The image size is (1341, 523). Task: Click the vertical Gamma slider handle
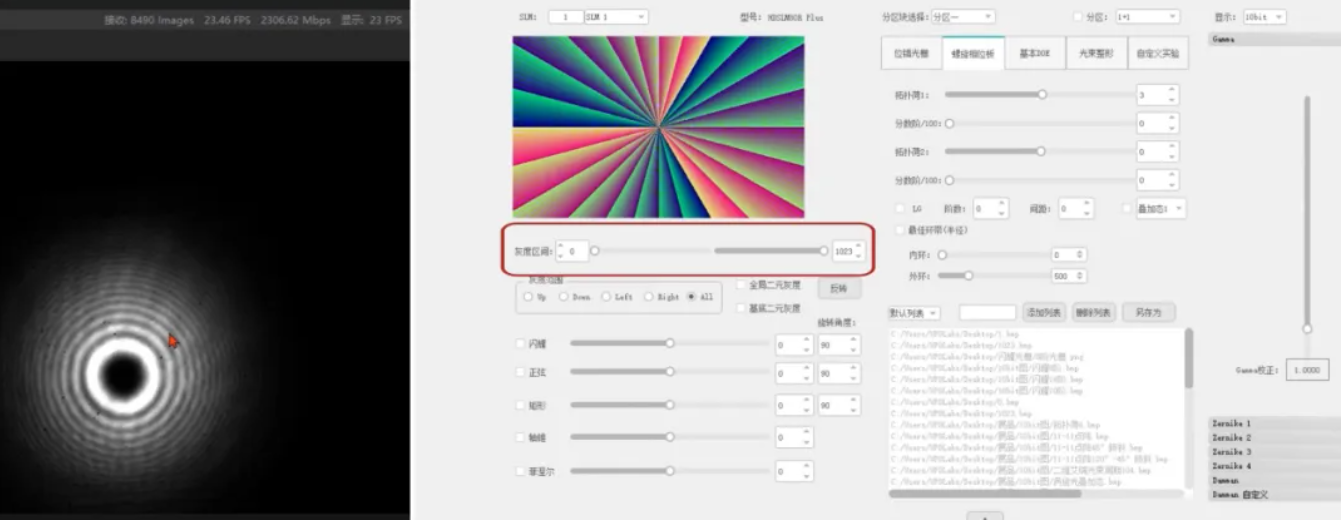tap(1306, 328)
